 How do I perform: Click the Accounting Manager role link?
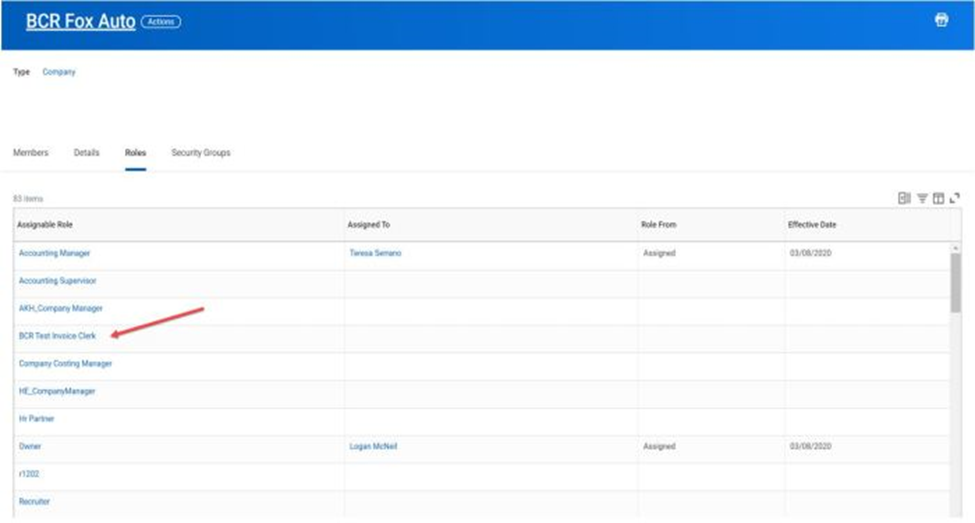(x=54, y=253)
